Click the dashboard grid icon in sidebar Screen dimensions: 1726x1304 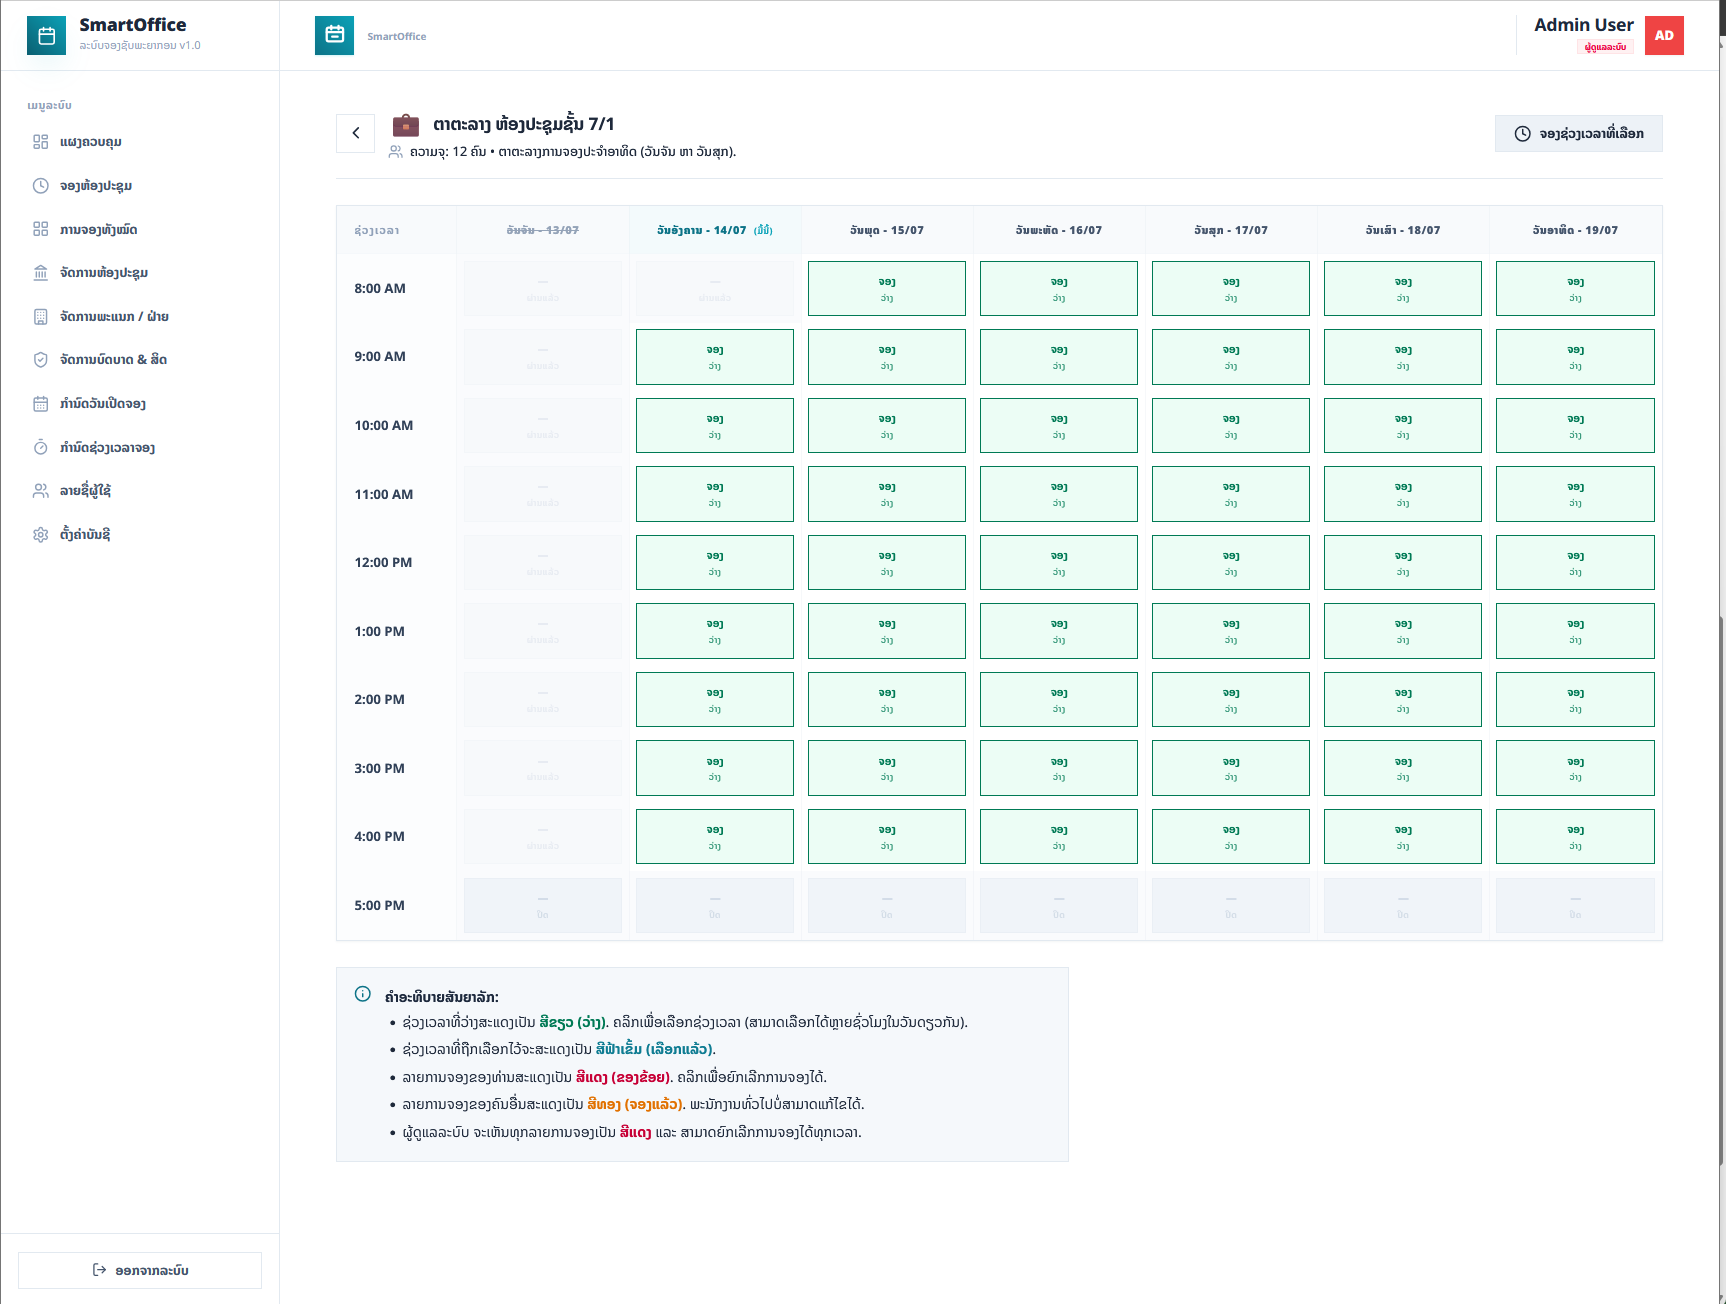pos(41,142)
